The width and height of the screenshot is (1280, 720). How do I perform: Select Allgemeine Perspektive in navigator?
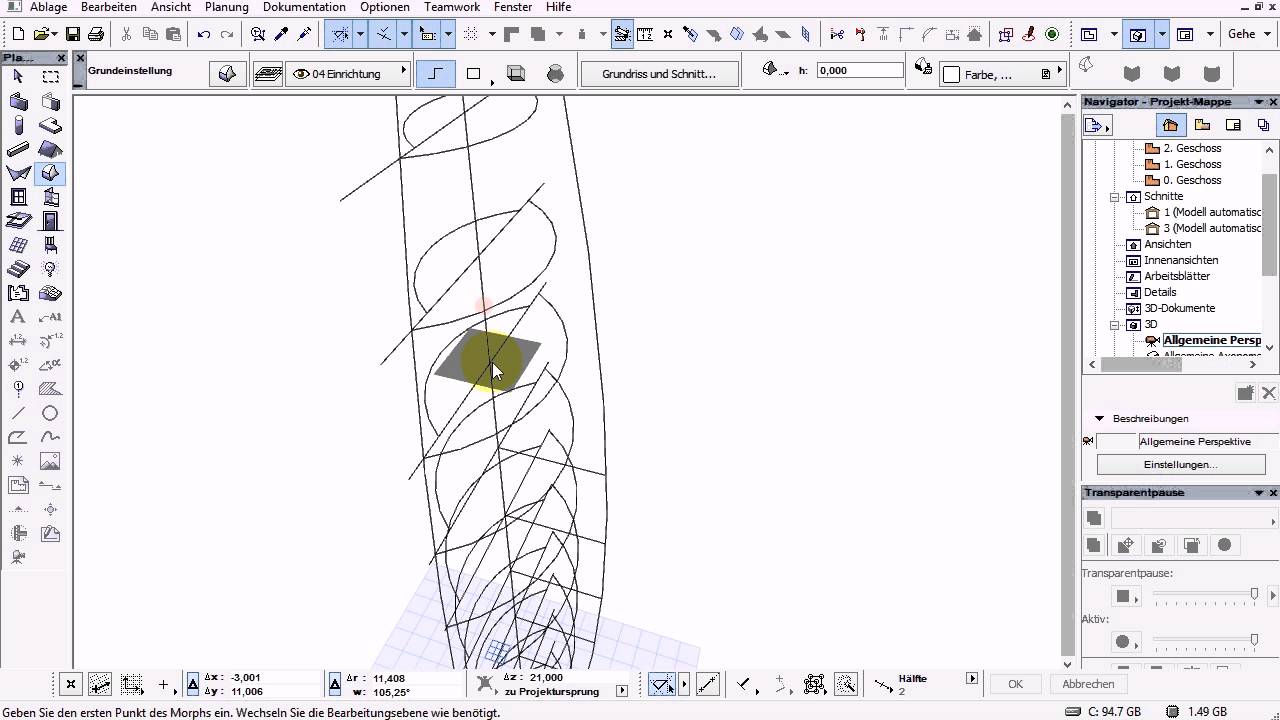[x=1211, y=340]
